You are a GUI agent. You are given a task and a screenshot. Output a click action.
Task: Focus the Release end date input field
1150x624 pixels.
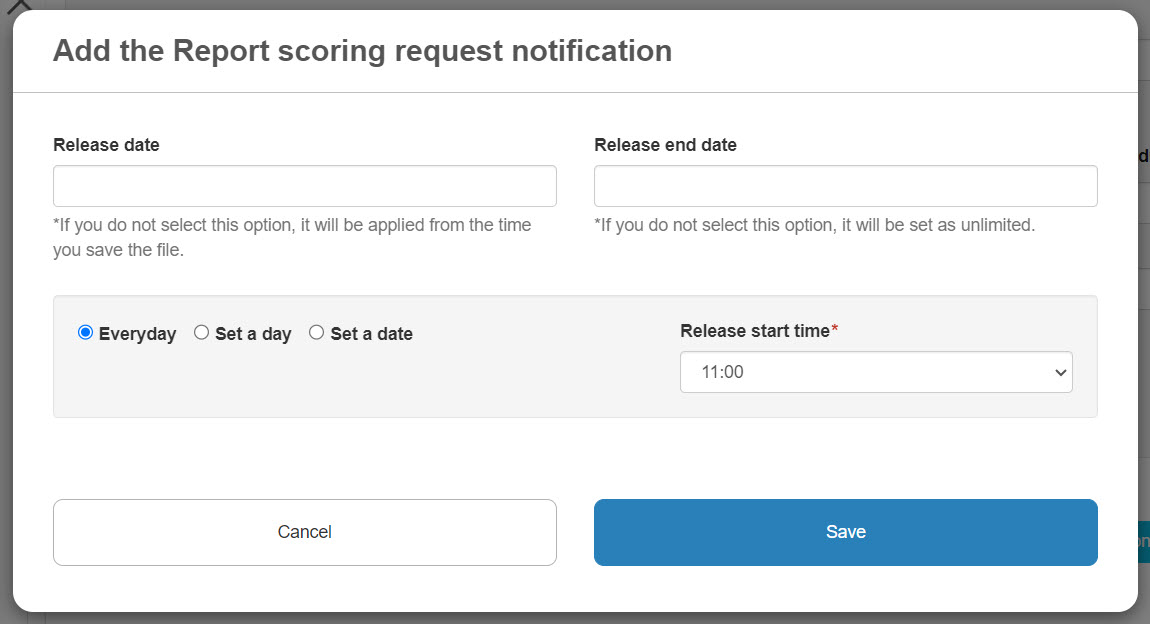click(845, 186)
